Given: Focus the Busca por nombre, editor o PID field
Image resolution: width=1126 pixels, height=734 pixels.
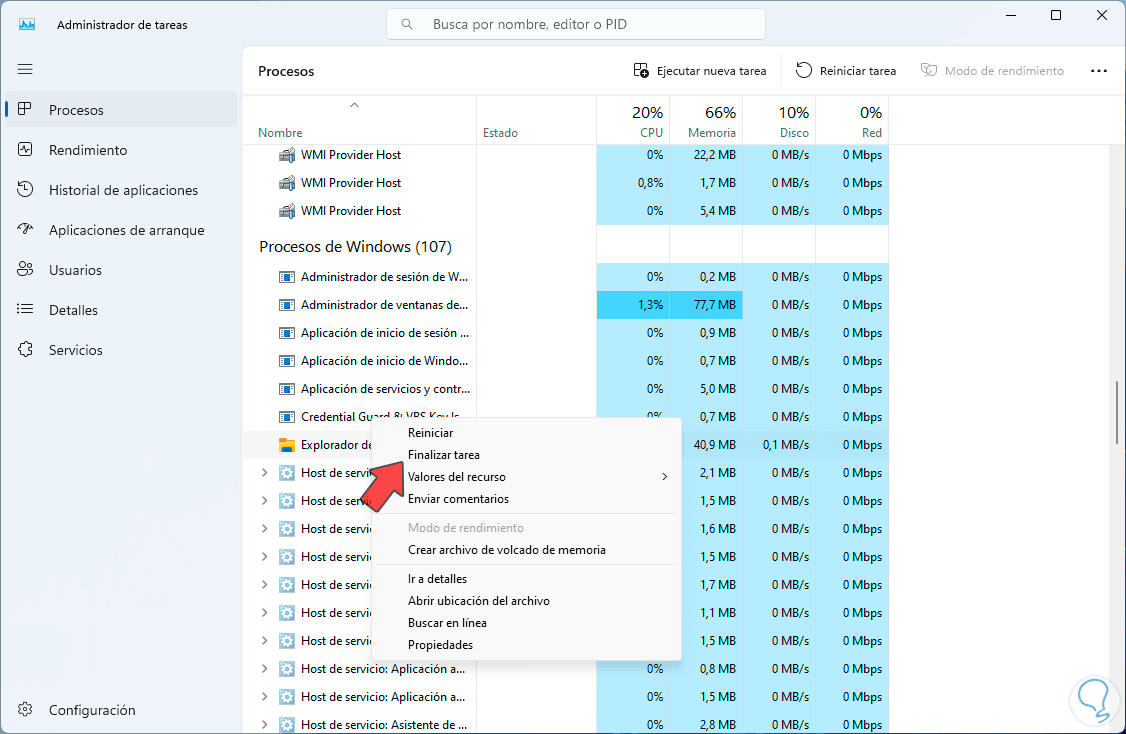Looking at the screenshot, I should point(576,24).
